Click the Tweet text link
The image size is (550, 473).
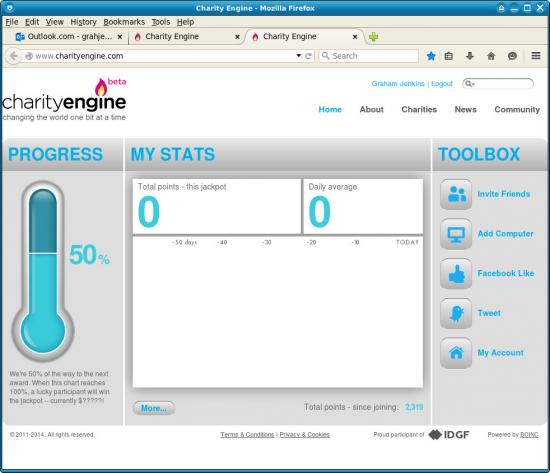point(489,313)
